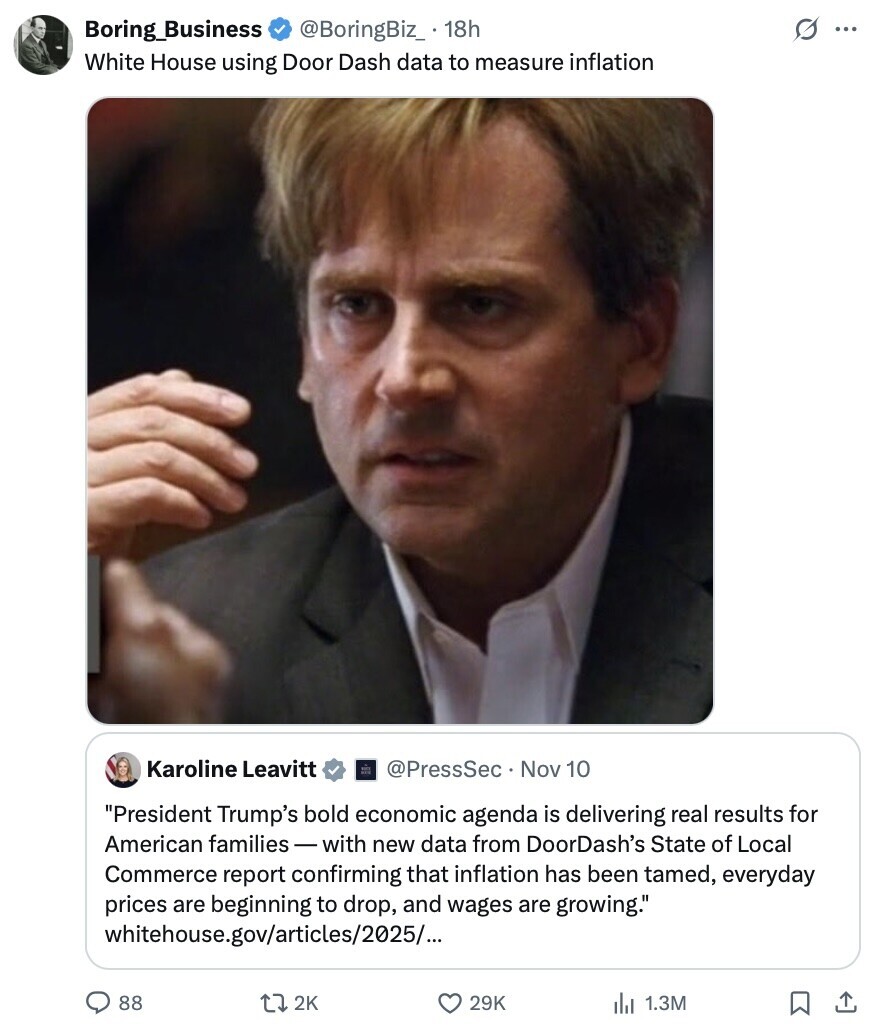Open the three-dot more options menu

coord(846,30)
